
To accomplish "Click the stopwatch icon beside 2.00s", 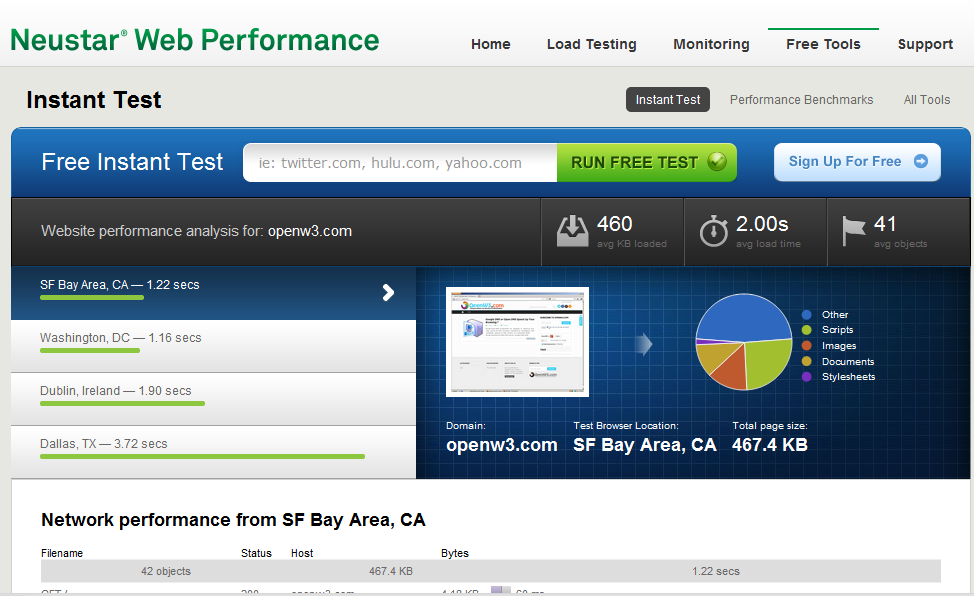I will tap(713, 231).
